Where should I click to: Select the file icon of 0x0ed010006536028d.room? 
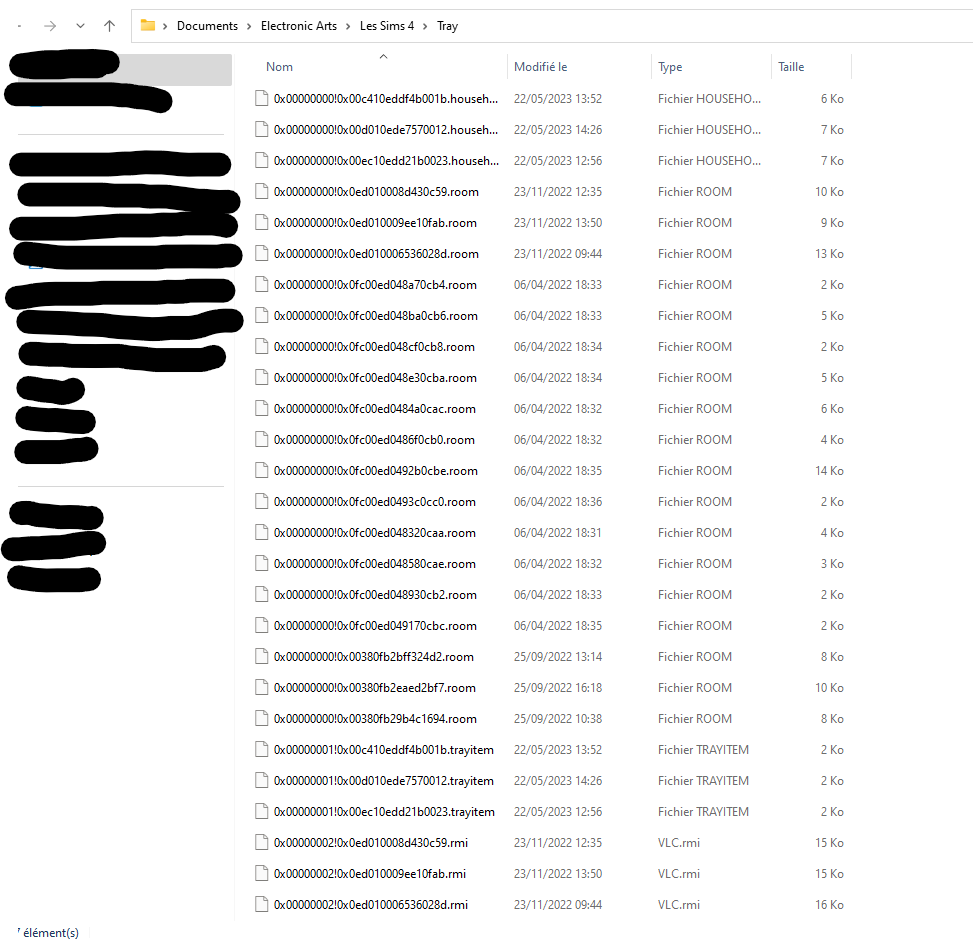click(x=261, y=253)
